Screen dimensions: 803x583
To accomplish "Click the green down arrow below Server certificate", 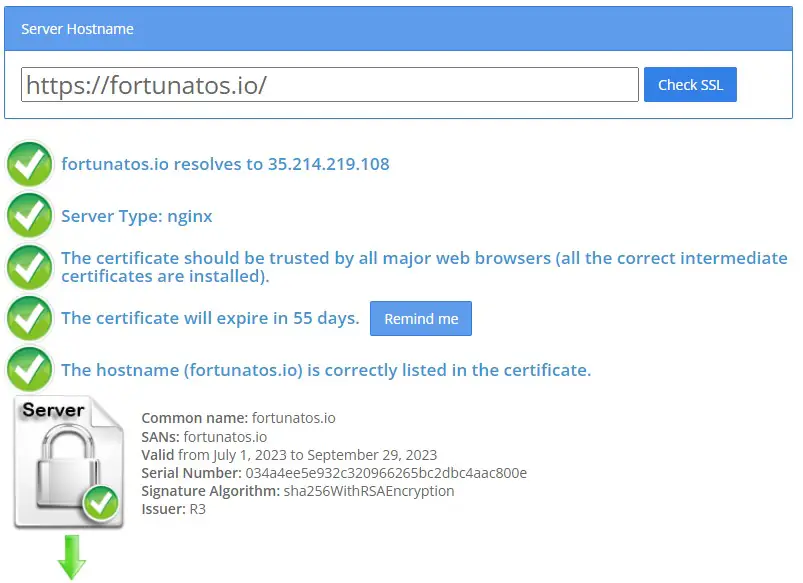I will [x=71, y=557].
